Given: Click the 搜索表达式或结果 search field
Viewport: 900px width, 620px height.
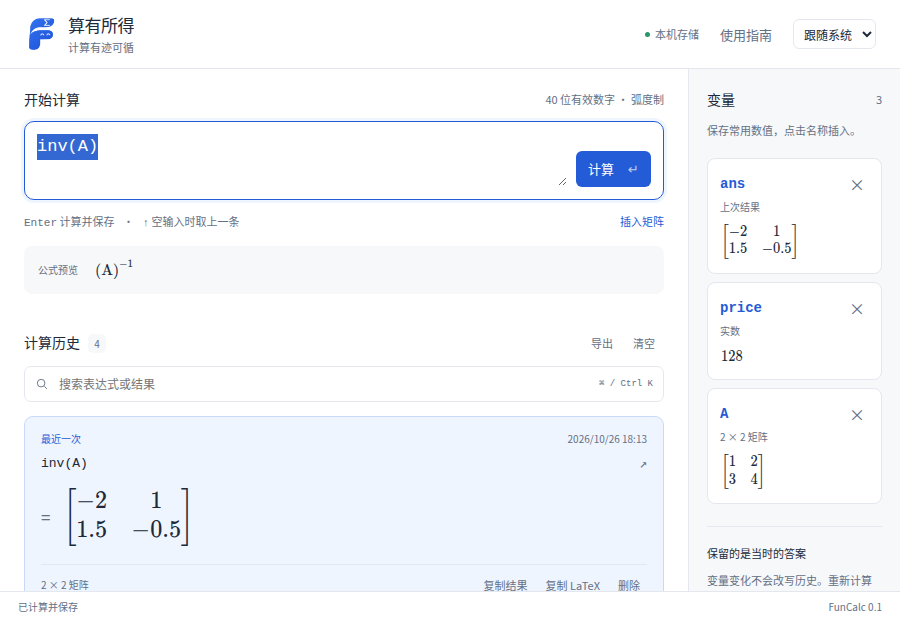Looking at the screenshot, I should (344, 384).
